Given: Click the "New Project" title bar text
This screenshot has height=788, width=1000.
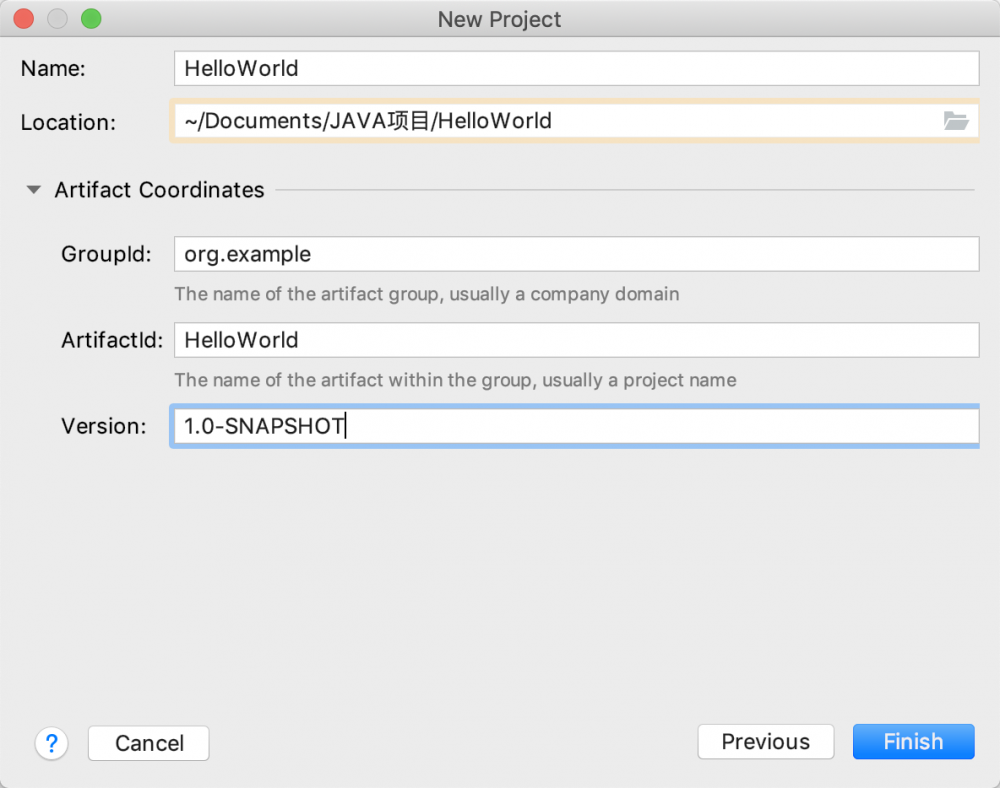Looking at the screenshot, I should 499,19.
